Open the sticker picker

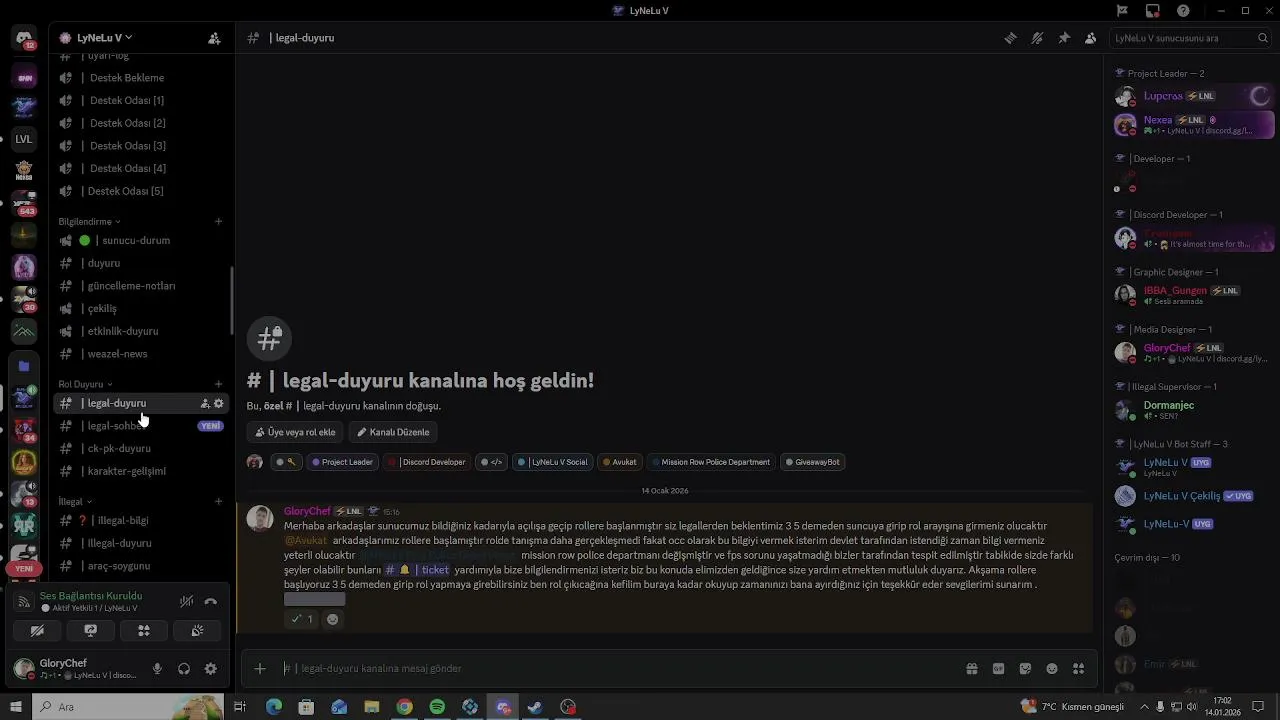pyautogui.click(x=1025, y=669)
